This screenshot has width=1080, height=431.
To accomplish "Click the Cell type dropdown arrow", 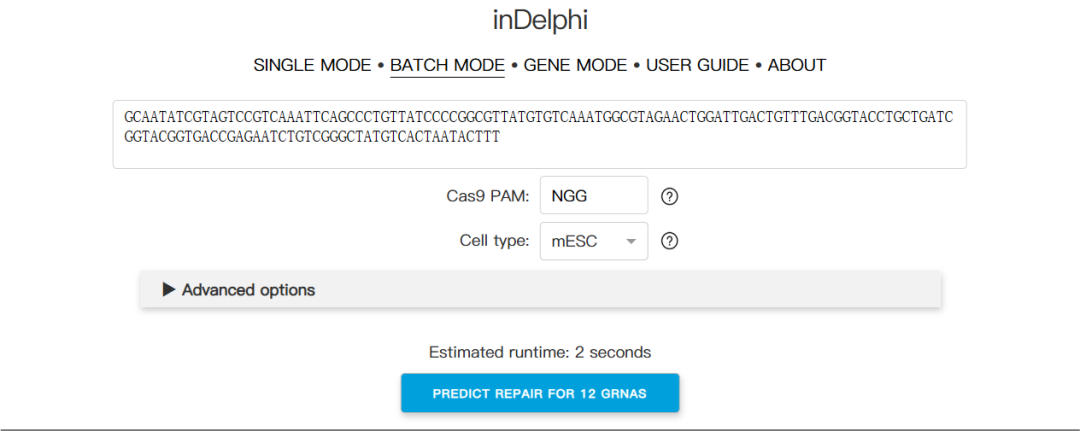I will click(631, 241).
